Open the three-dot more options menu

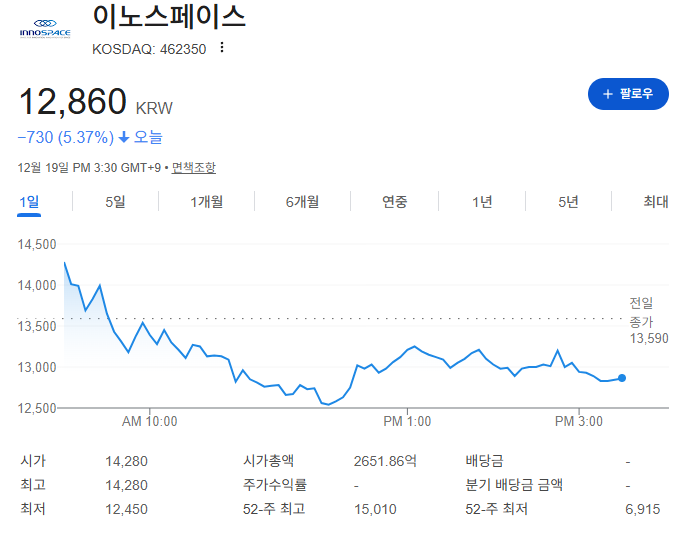[x=222, y=47]
